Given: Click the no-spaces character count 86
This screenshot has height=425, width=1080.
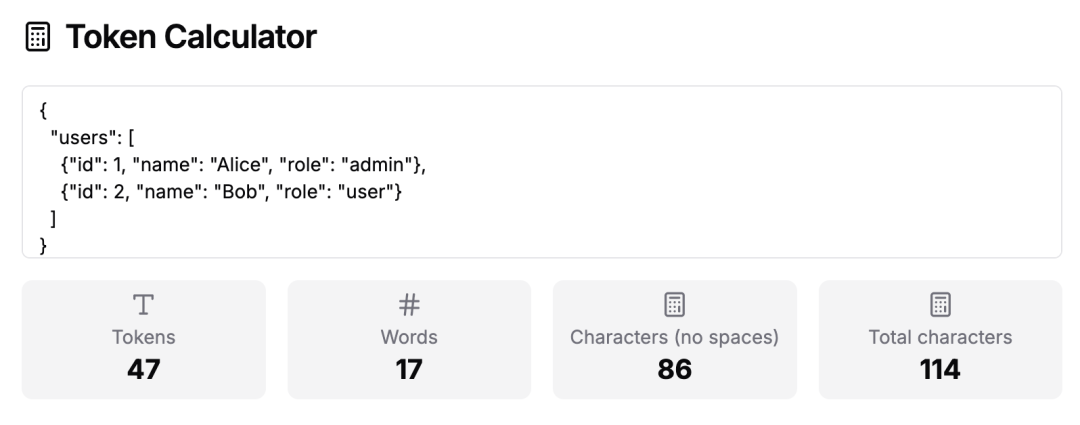Looking at the screenshot, I should [675, 370].
